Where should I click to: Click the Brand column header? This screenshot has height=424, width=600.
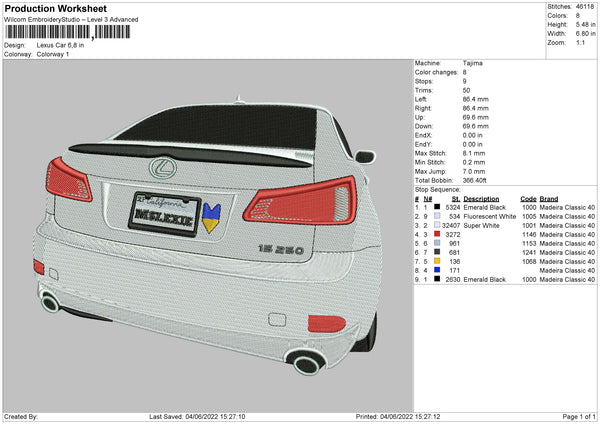coord(549,199)
